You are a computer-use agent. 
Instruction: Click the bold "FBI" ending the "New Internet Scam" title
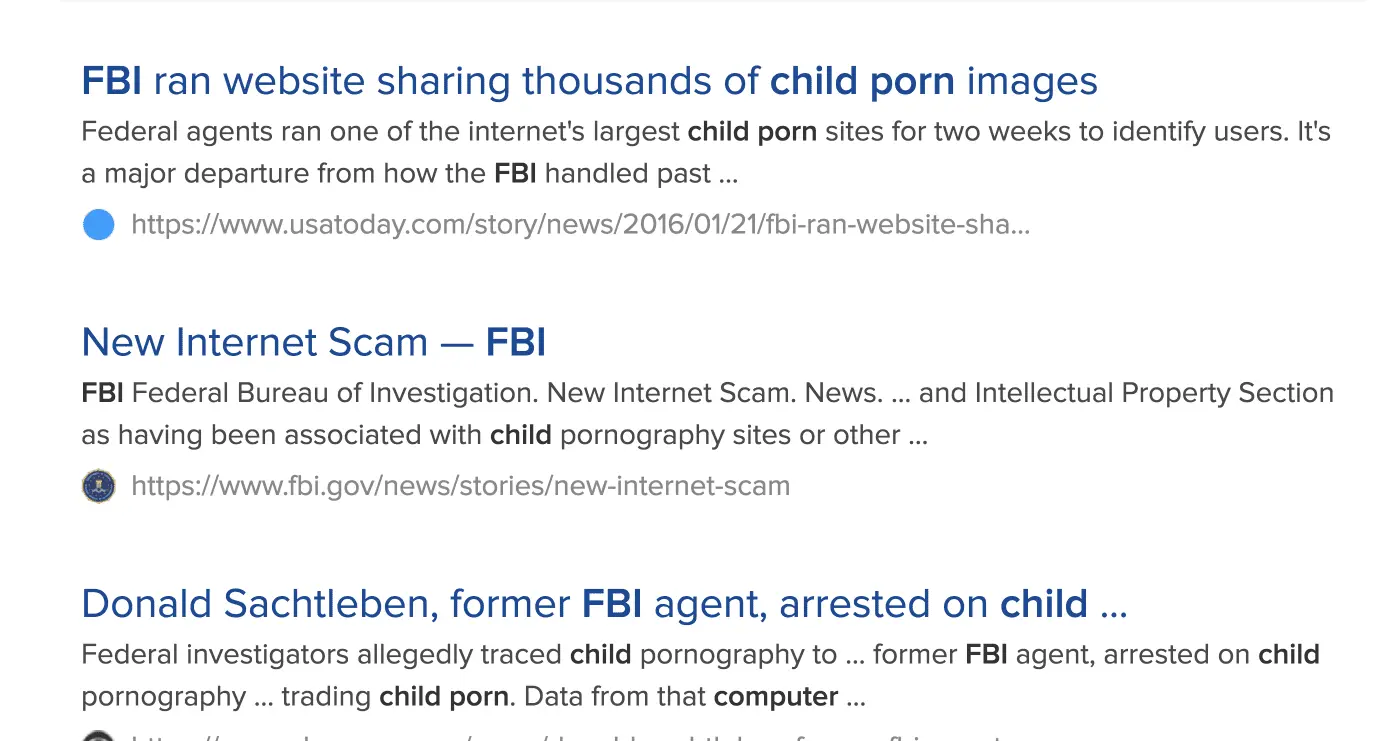click(x=516, y=343)
